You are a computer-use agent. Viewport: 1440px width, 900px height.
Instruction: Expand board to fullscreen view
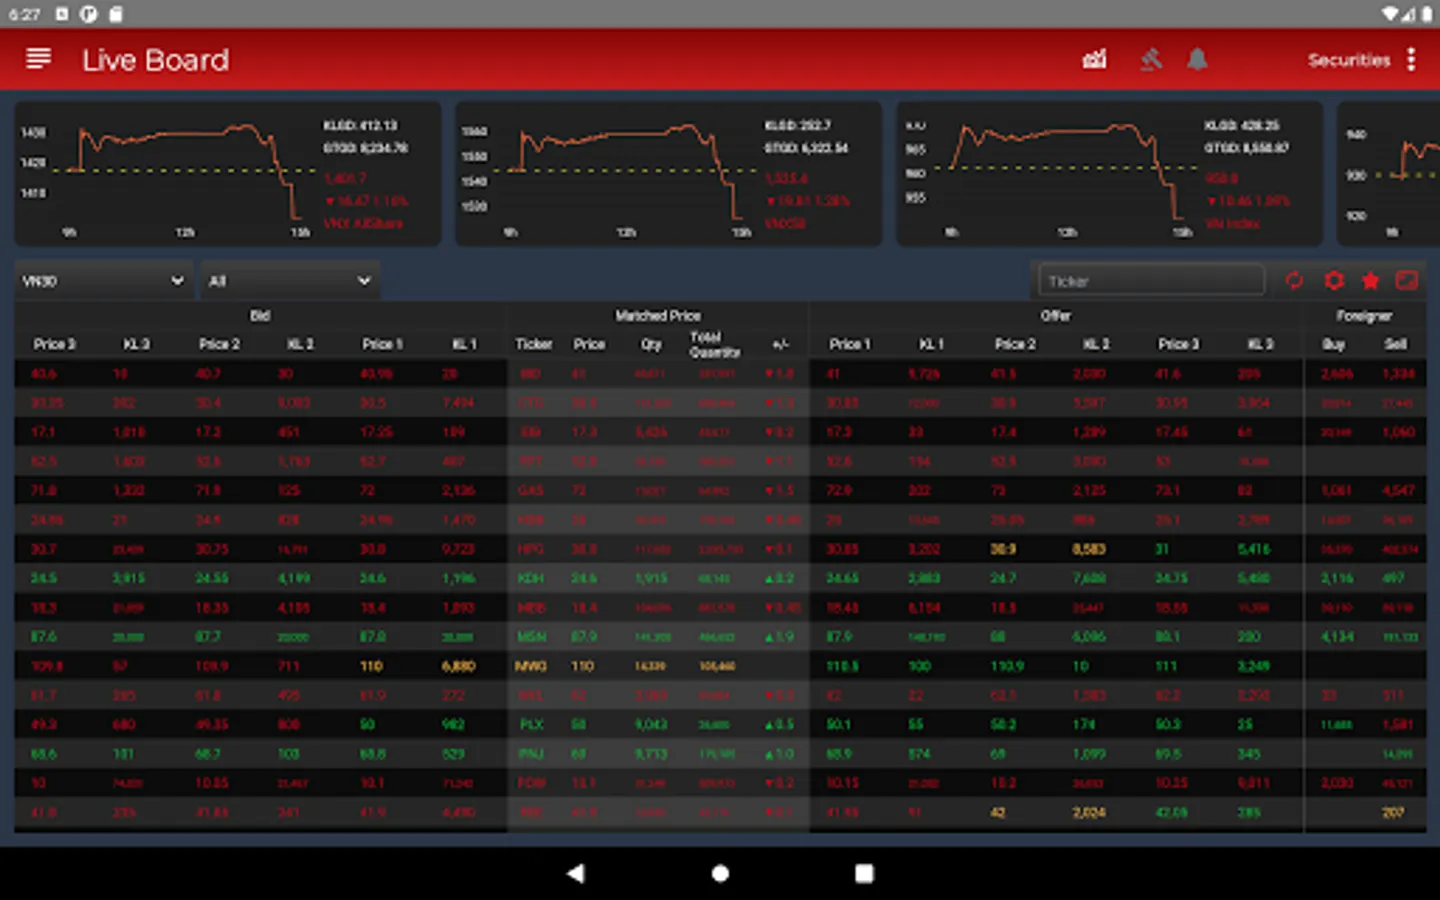(1407, 281)
